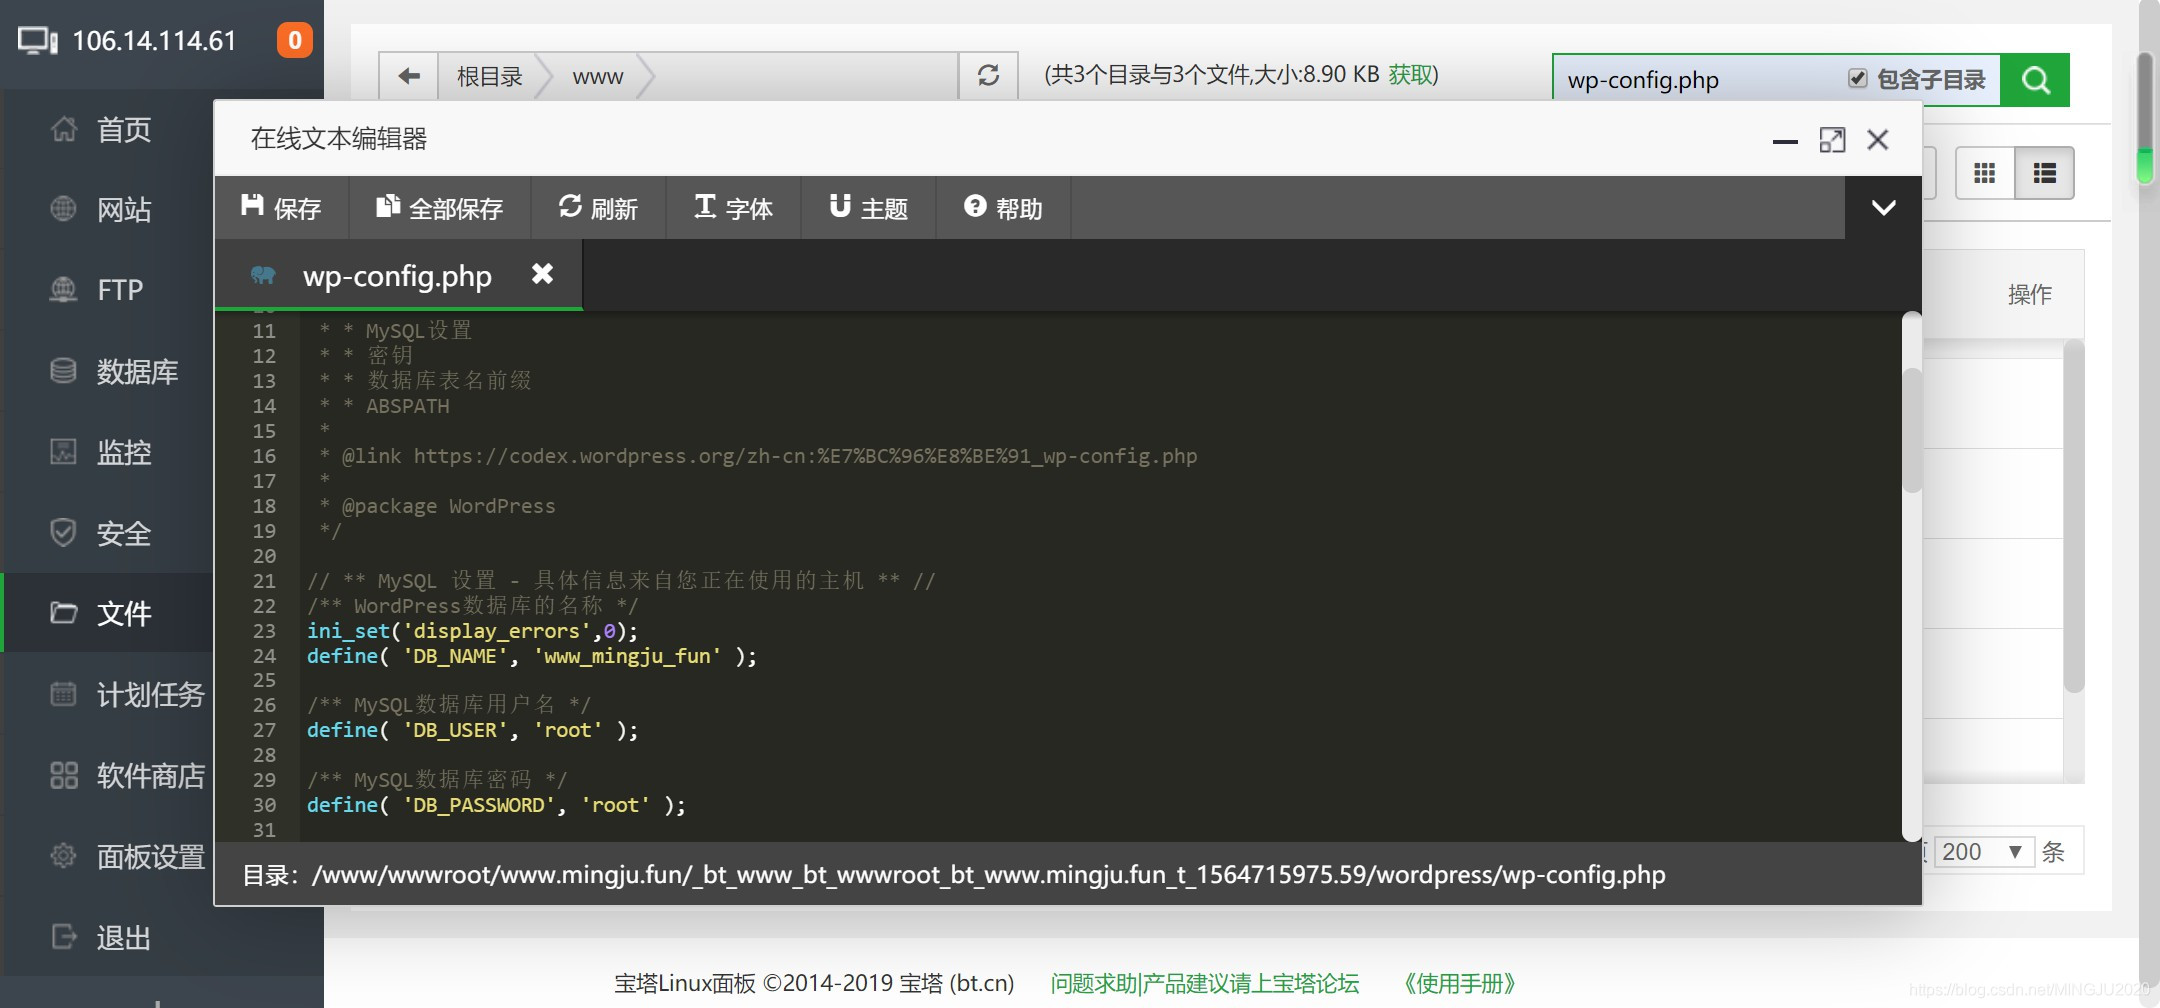Close the wp-config.php tab
Viewport: 2160px width, 1008px height.
(x=542, y=274)
